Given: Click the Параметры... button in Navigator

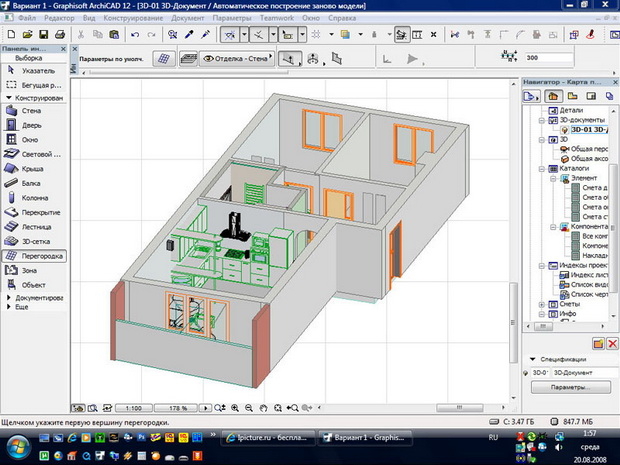Looking at the screenshot, I should point(571,387).
